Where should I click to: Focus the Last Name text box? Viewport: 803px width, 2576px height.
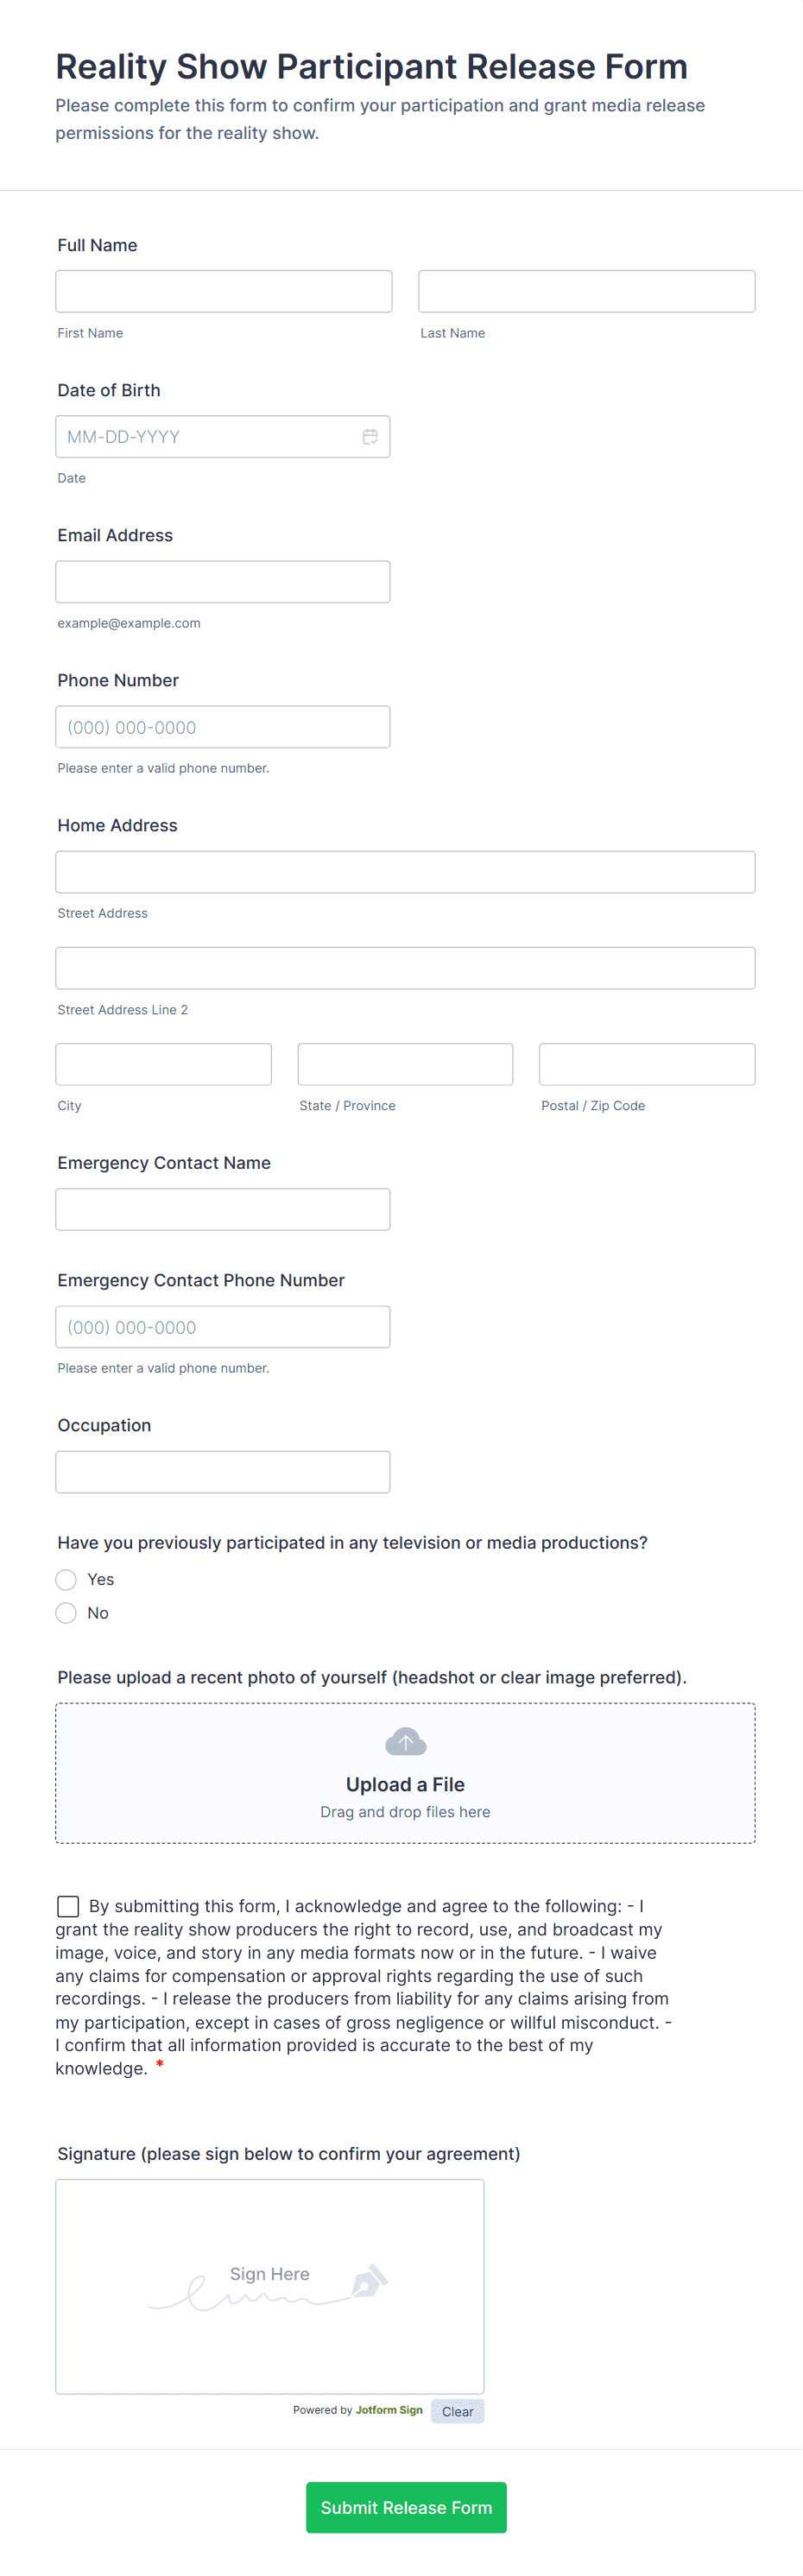click(586, 292)
